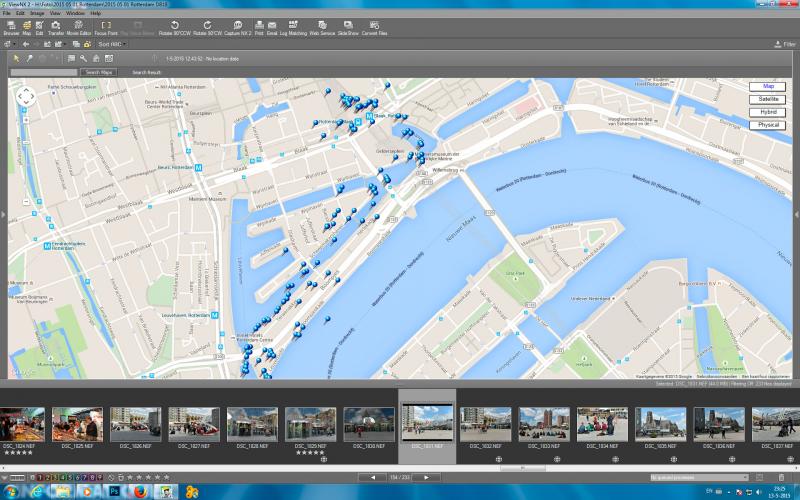Viewport: 800px width, 500px height.
Task: Open the Window menu
Action: 76,13
